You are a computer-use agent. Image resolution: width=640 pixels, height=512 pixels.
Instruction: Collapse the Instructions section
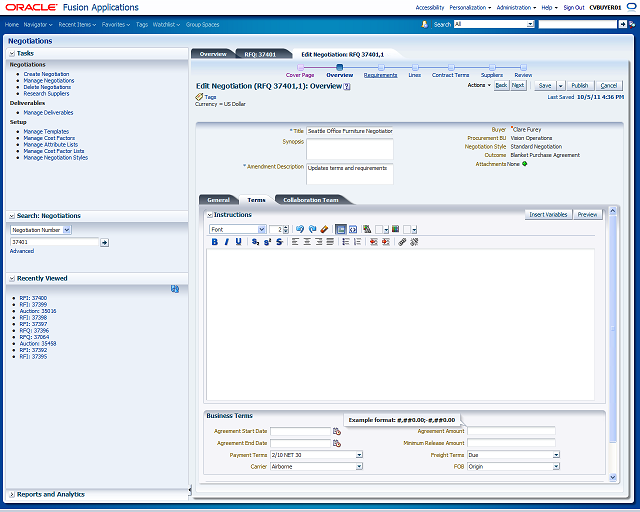click(209, 215)
